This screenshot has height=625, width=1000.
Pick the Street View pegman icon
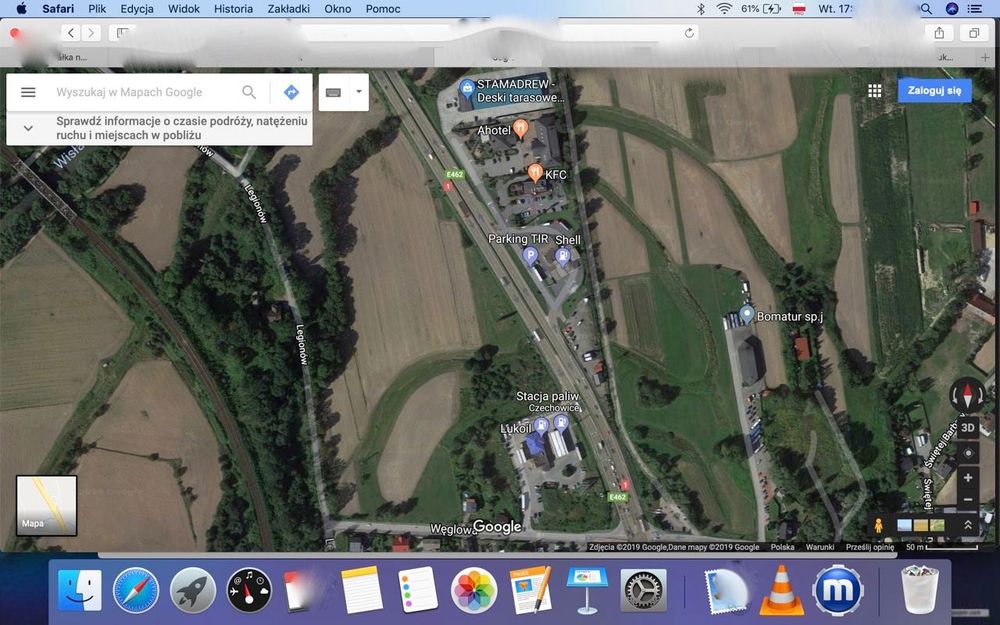pos(879,526)
